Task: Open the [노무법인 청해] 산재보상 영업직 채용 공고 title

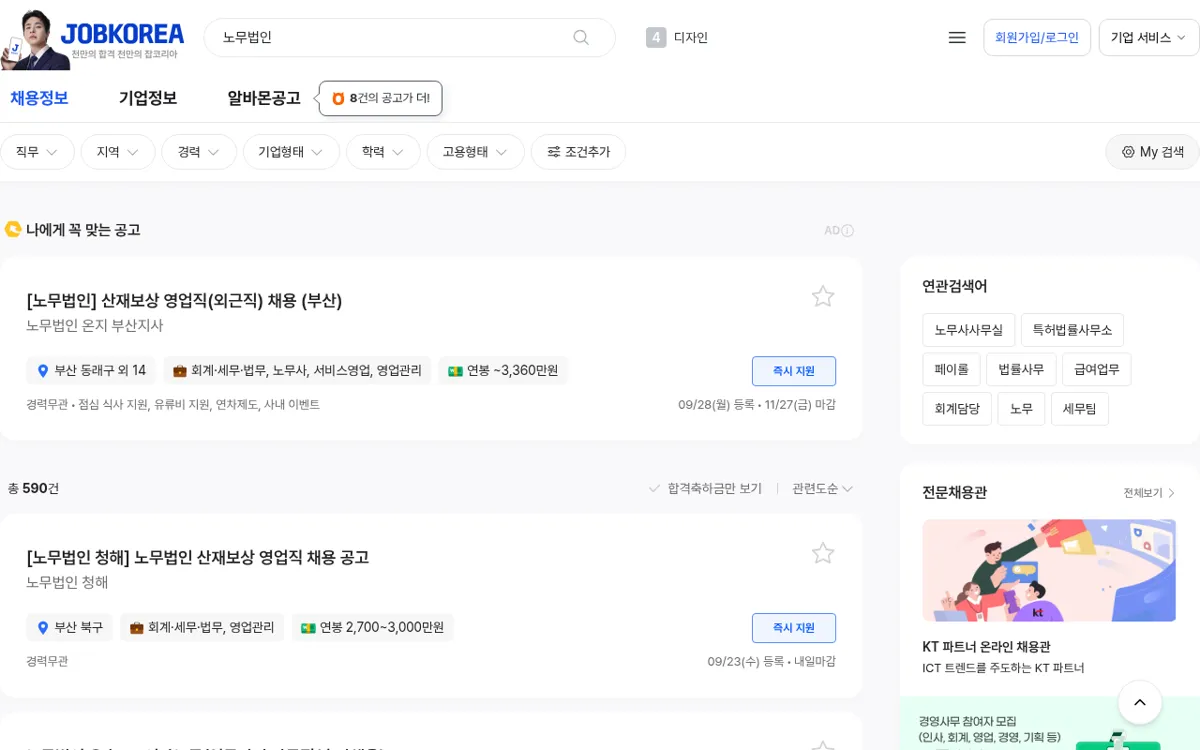Action: pyautogui.click(x=198, y=557)
